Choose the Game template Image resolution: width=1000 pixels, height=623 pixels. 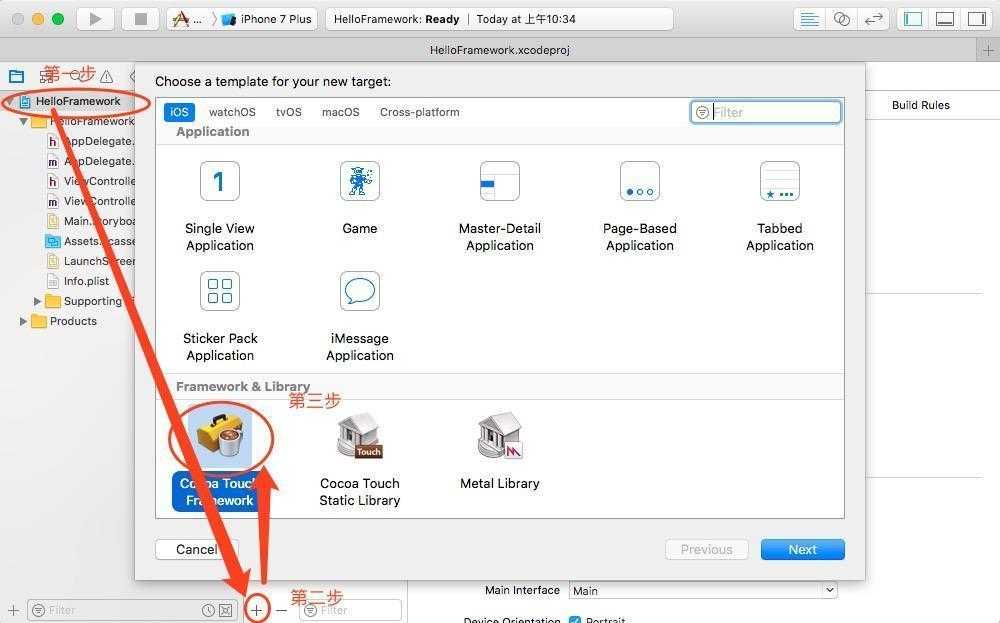point(360,198)
